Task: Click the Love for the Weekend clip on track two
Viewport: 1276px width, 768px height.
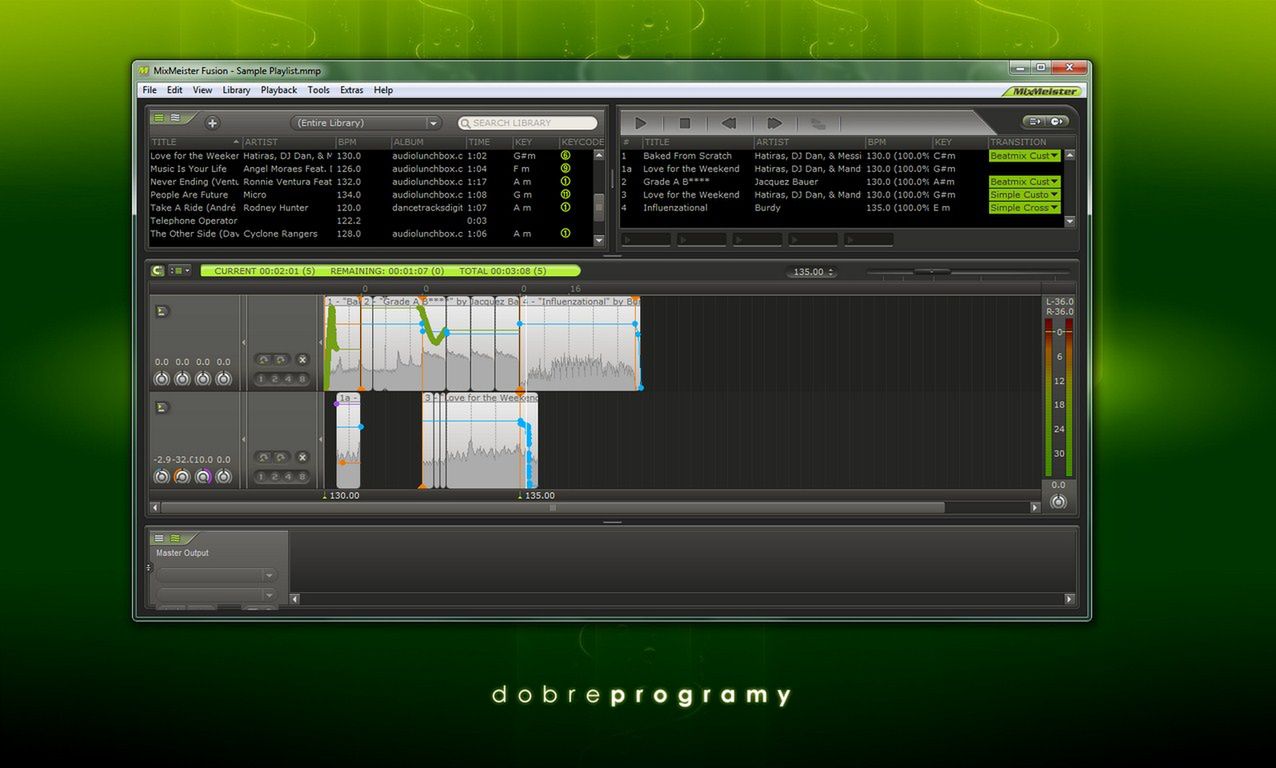Action: pos(479,442)
